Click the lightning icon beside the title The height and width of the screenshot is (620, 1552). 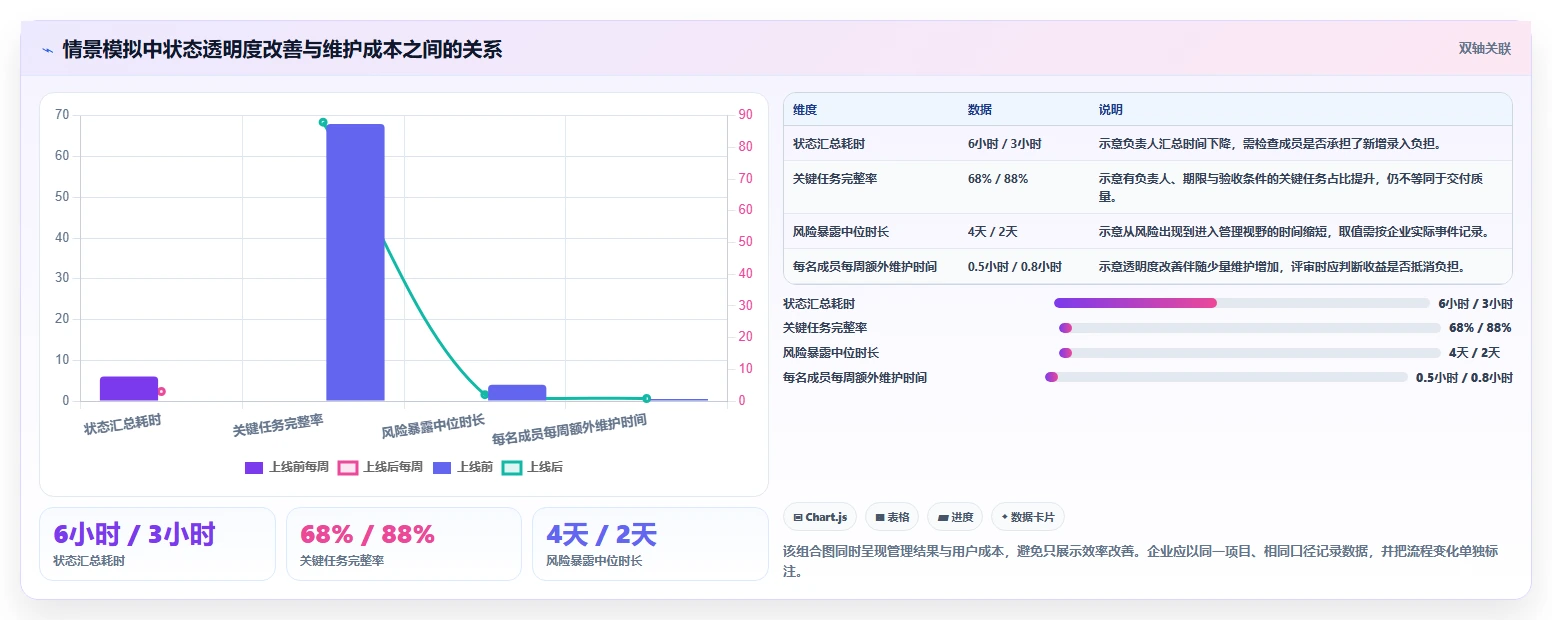coord(48,50)
